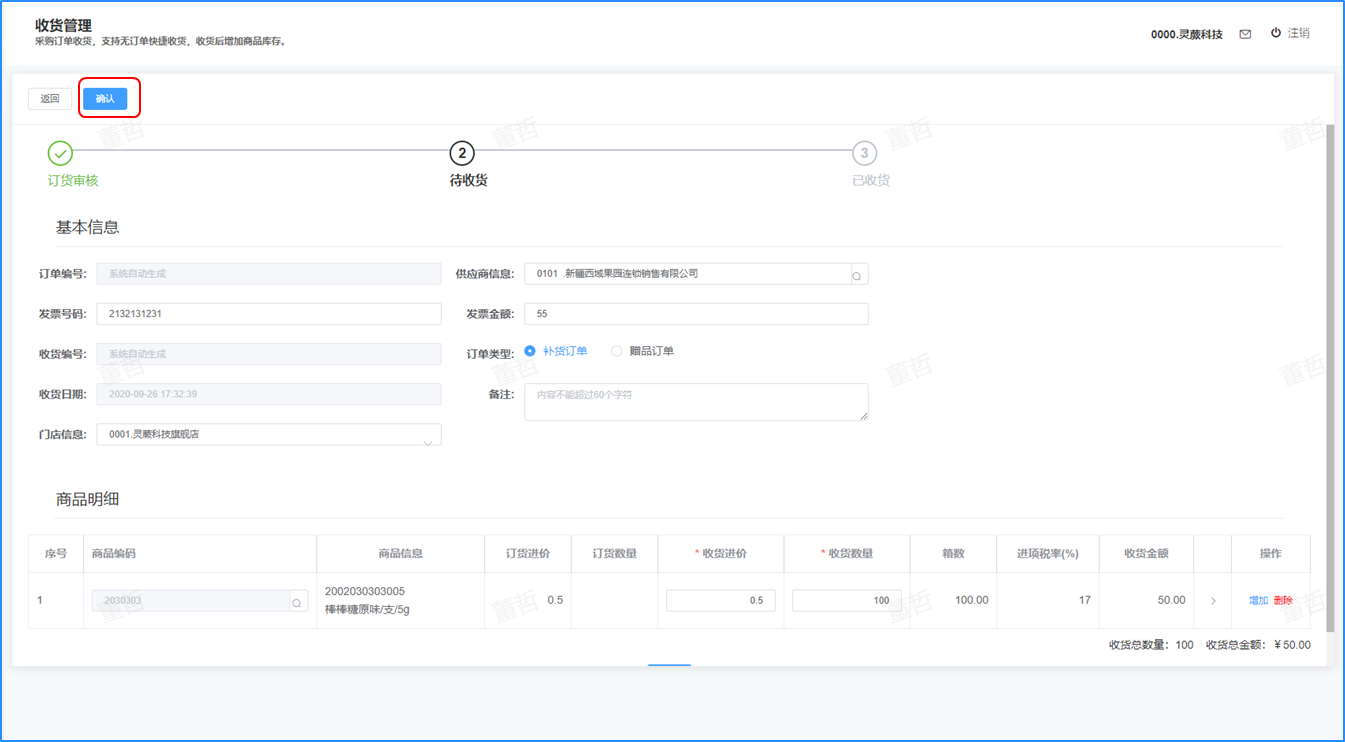Image resolution: width=1345 pixels, height=742 pixels.
Task: Select the 赠品订单 radio button
Action: (x=617, y=351)
